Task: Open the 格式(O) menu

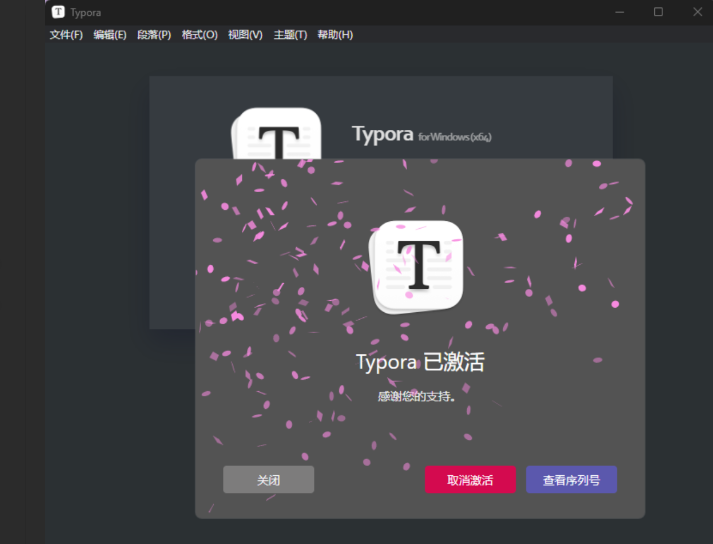Action: [200, 35]
